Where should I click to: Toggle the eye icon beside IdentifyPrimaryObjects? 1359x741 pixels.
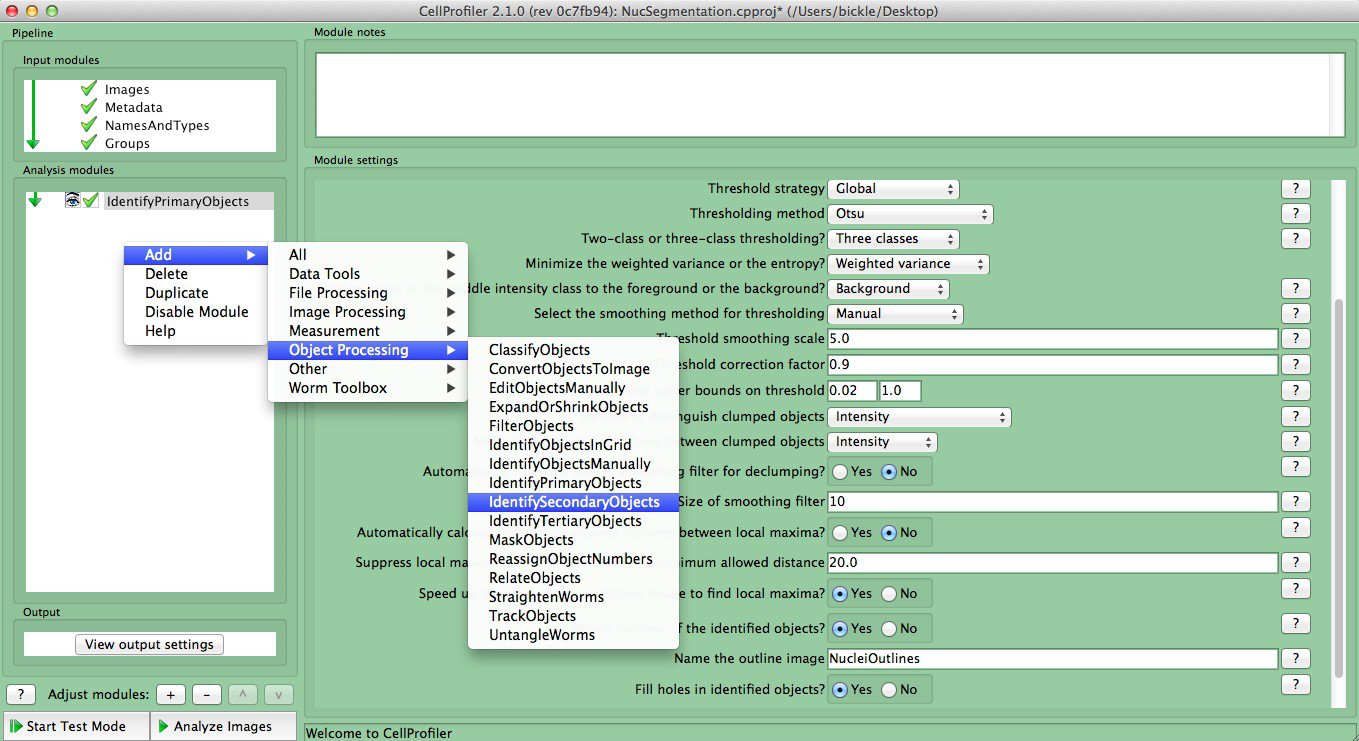pos(72,201)
